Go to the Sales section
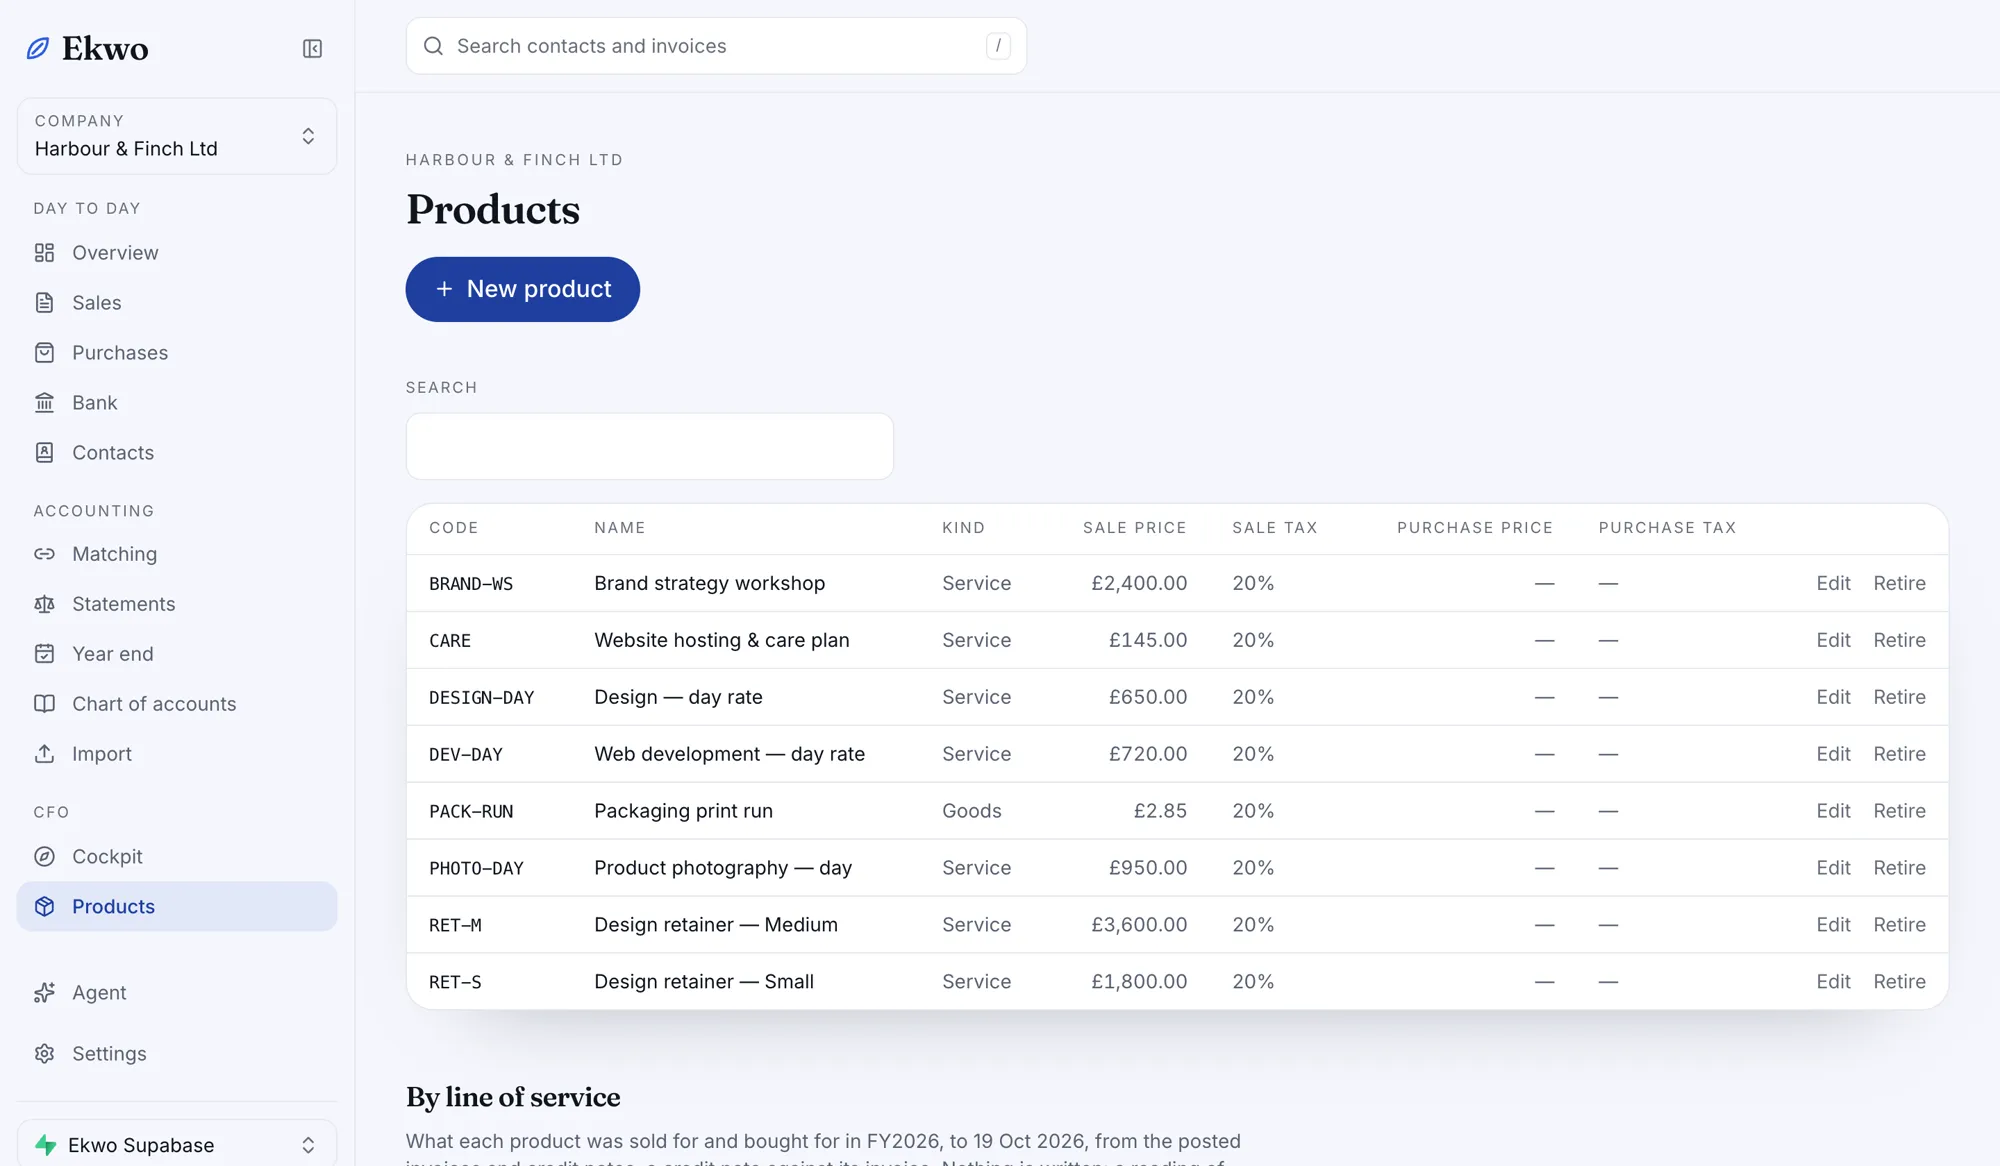2000x1166 pixels. click(177, 303)
